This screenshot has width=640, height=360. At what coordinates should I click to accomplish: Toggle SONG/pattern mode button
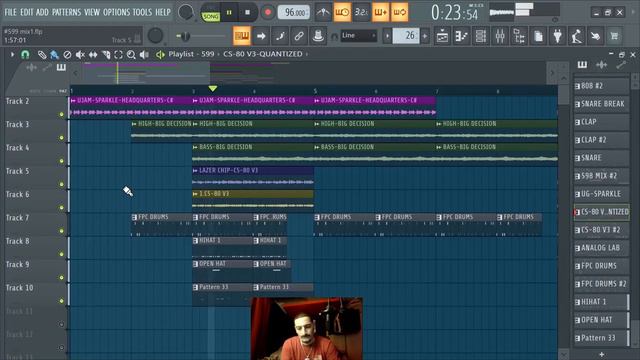(x=211, y=16)
